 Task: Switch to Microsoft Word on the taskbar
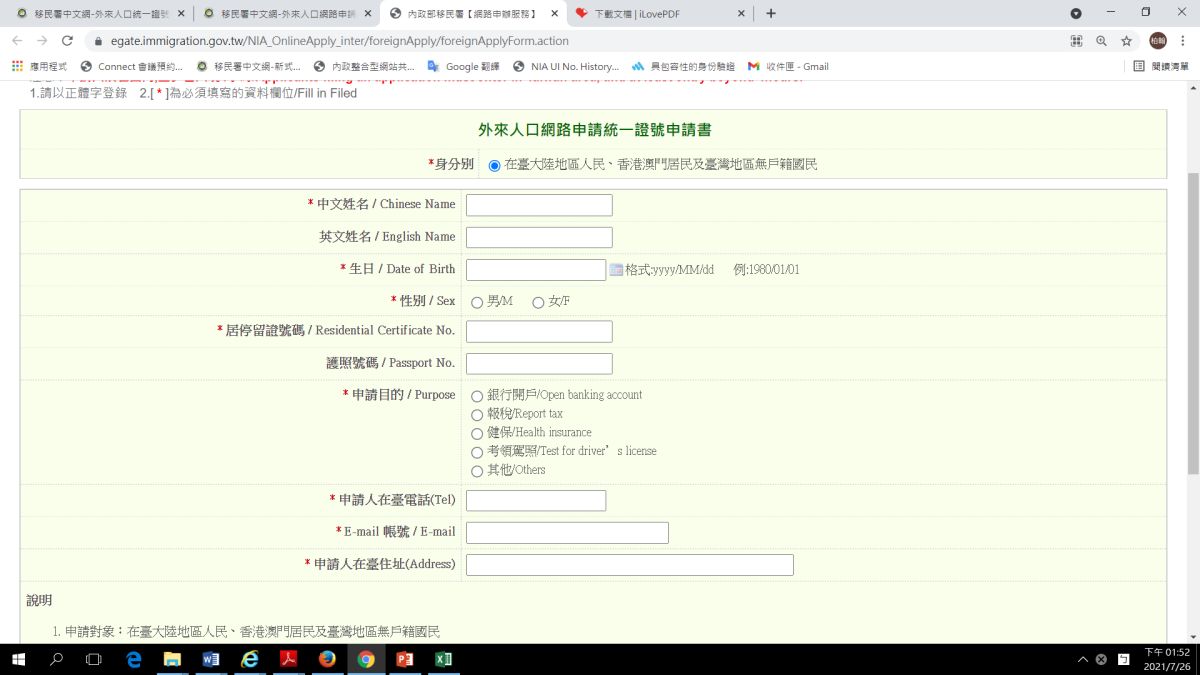[x=211, y=659]
